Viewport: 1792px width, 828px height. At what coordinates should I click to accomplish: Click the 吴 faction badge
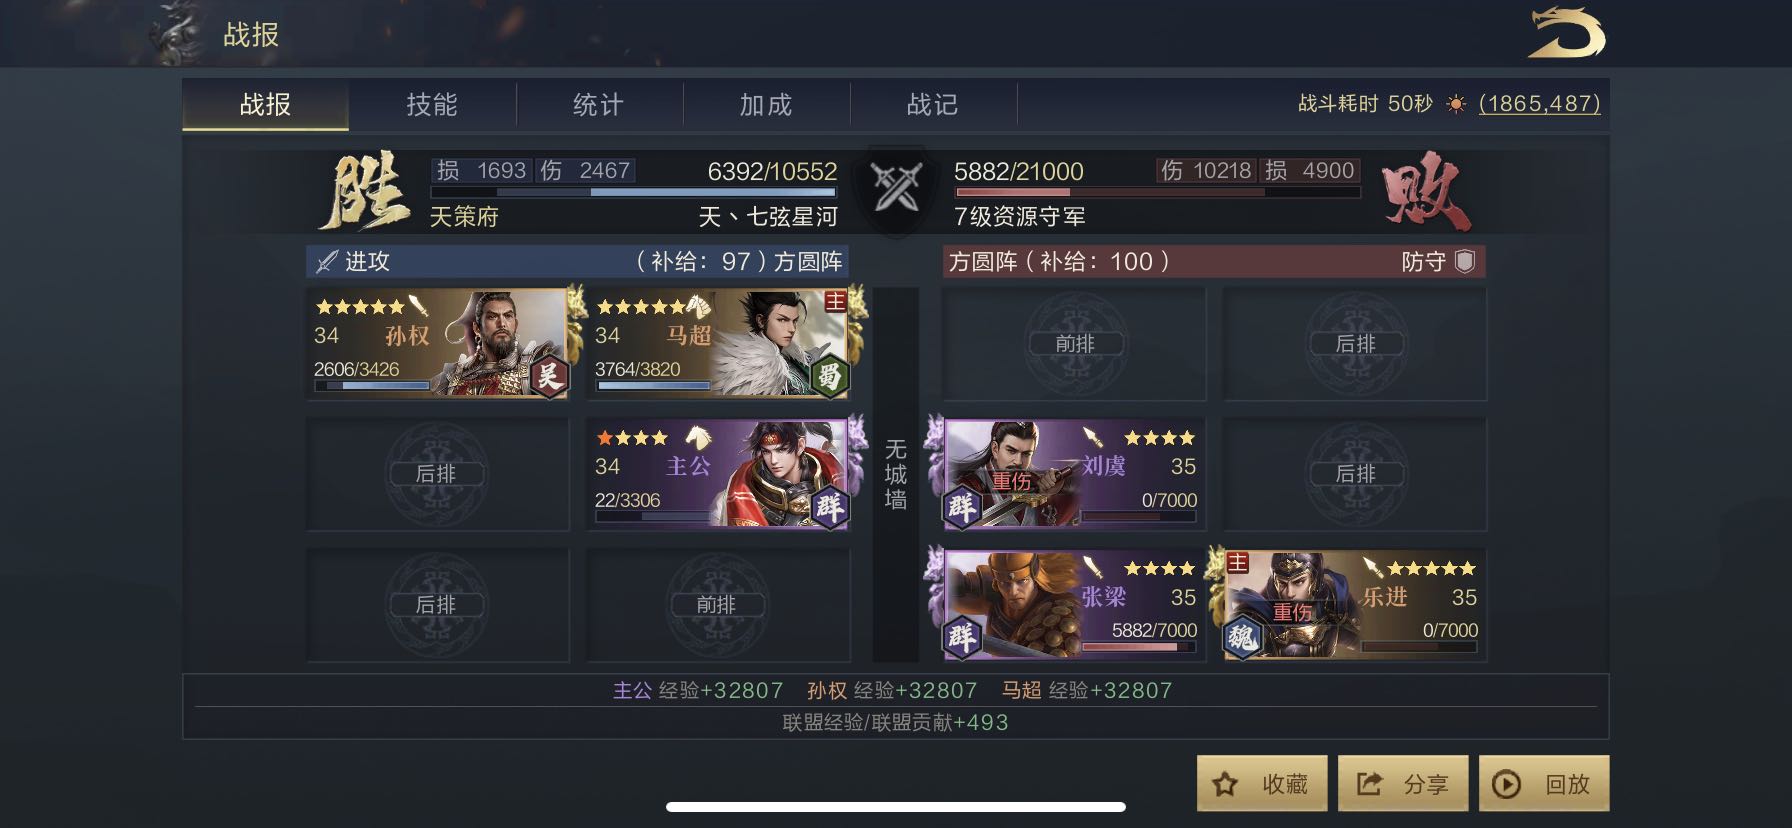548,376
